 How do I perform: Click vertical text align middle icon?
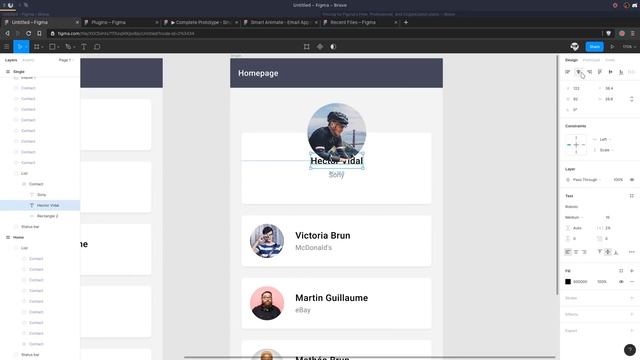(608, 252)
